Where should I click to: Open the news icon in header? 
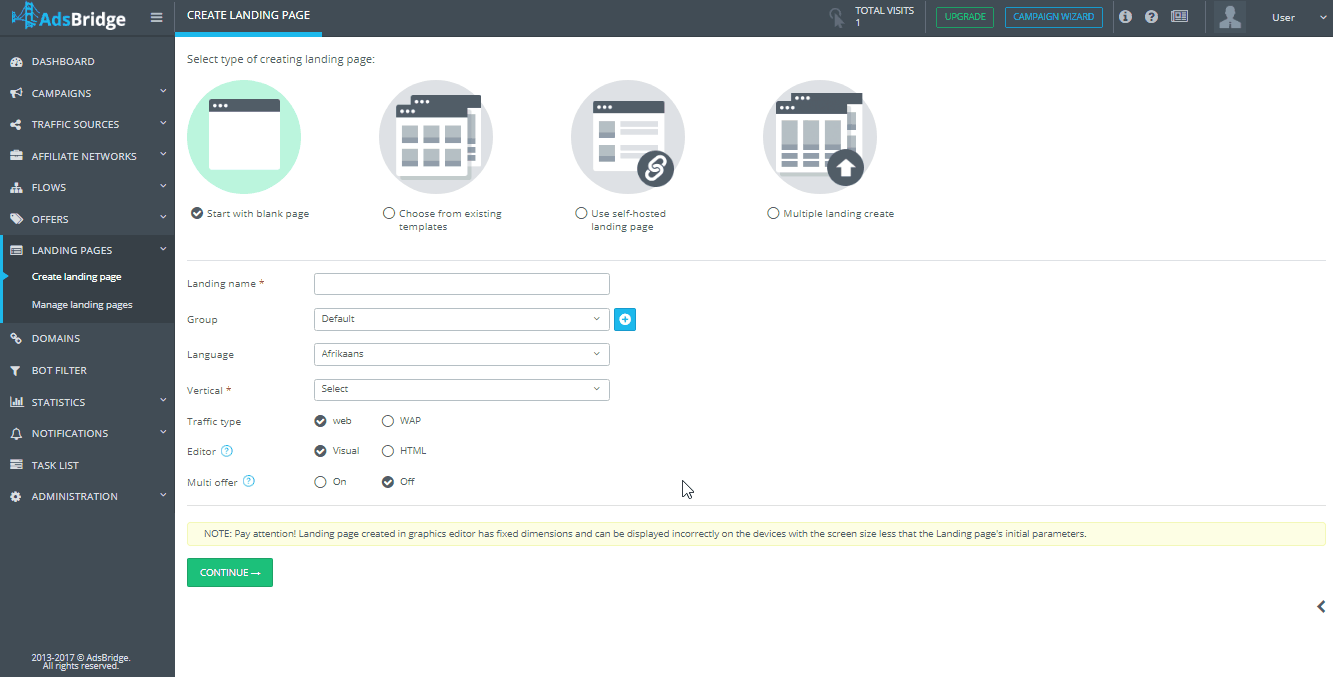click(1180, 17)
